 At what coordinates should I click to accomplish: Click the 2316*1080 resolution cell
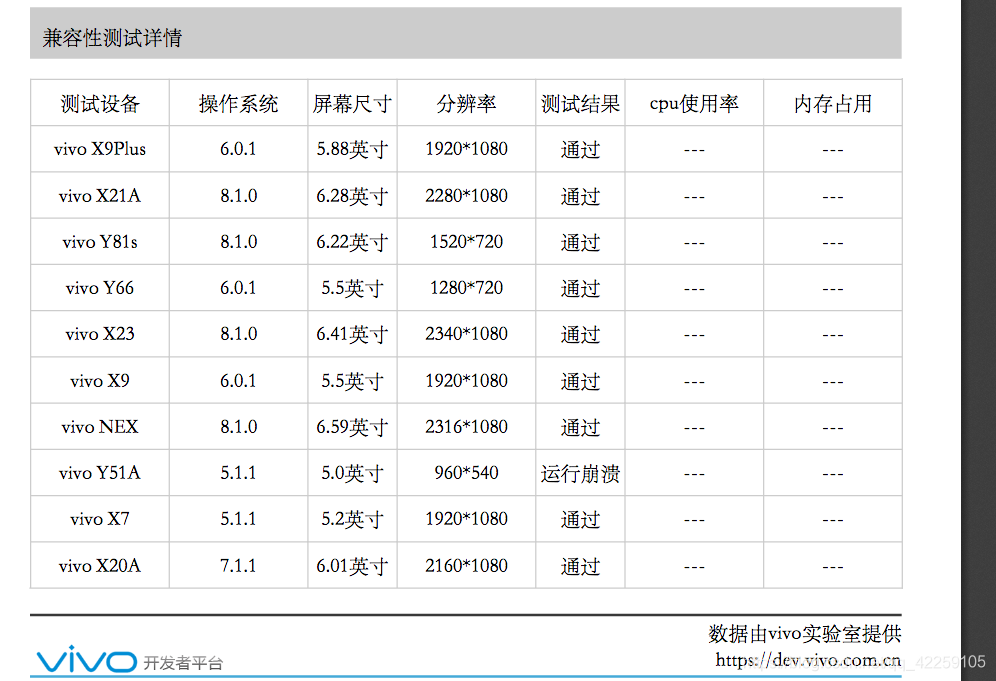[x=466, y=427]
